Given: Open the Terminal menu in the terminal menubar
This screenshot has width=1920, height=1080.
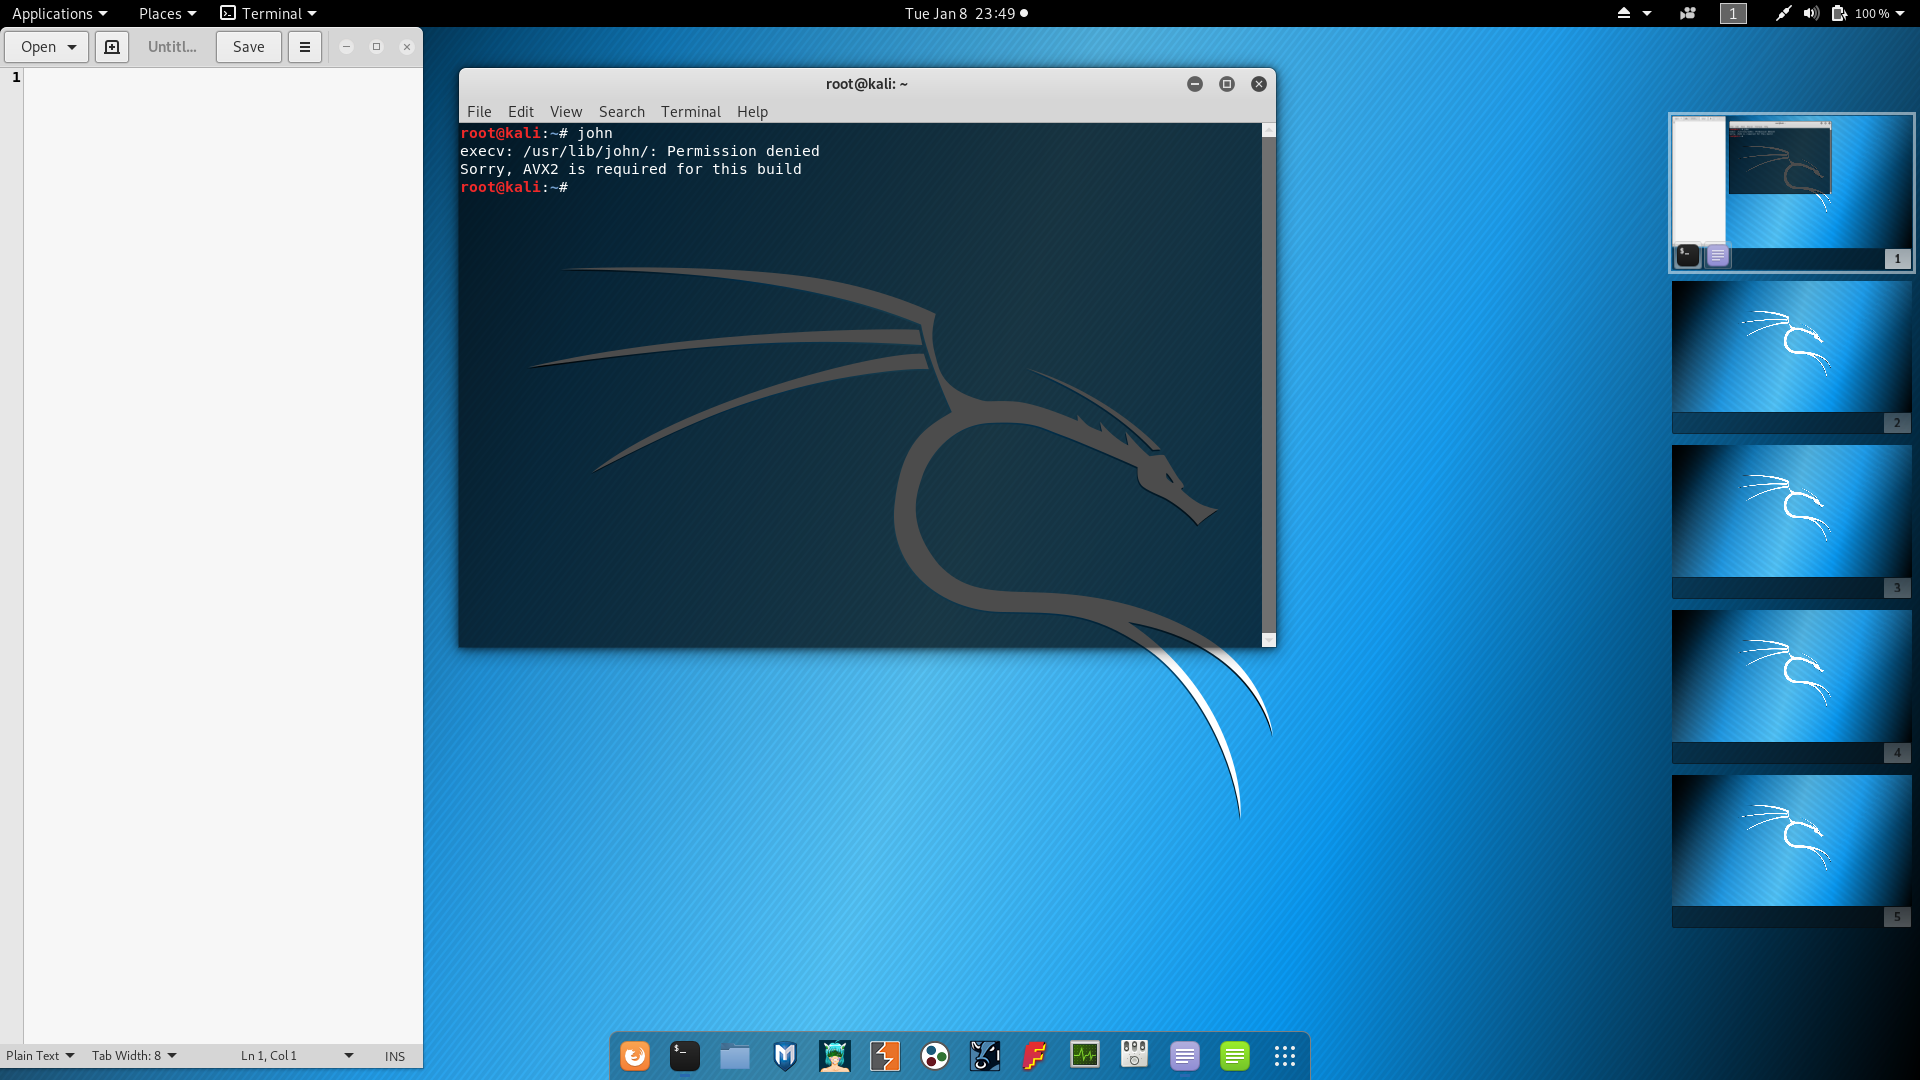Looking at the screenshot, I should [691, 112].
